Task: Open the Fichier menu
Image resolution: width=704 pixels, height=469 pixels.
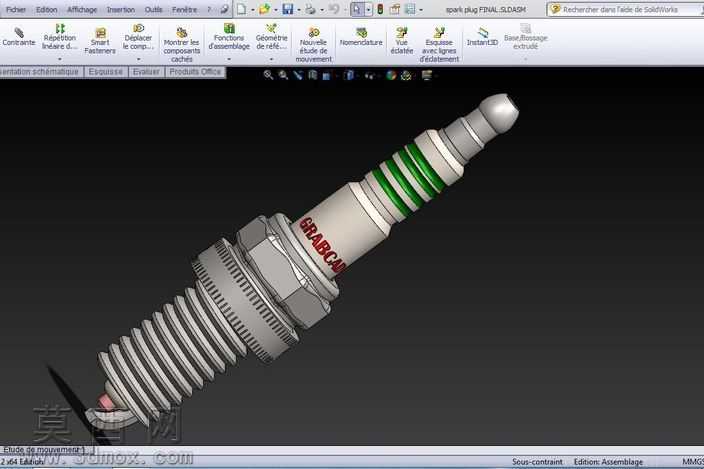Action: pos(16,9)
